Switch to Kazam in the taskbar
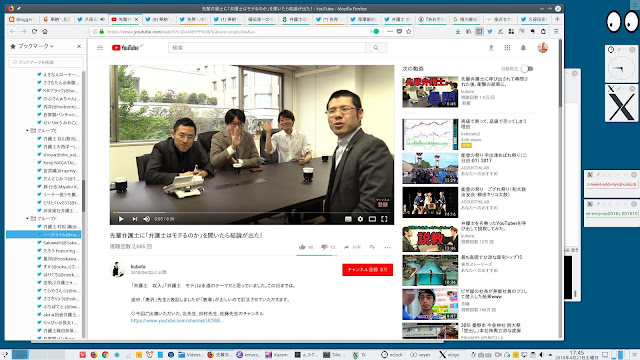This screenshot has height=360, width=640. coord(277,355)
